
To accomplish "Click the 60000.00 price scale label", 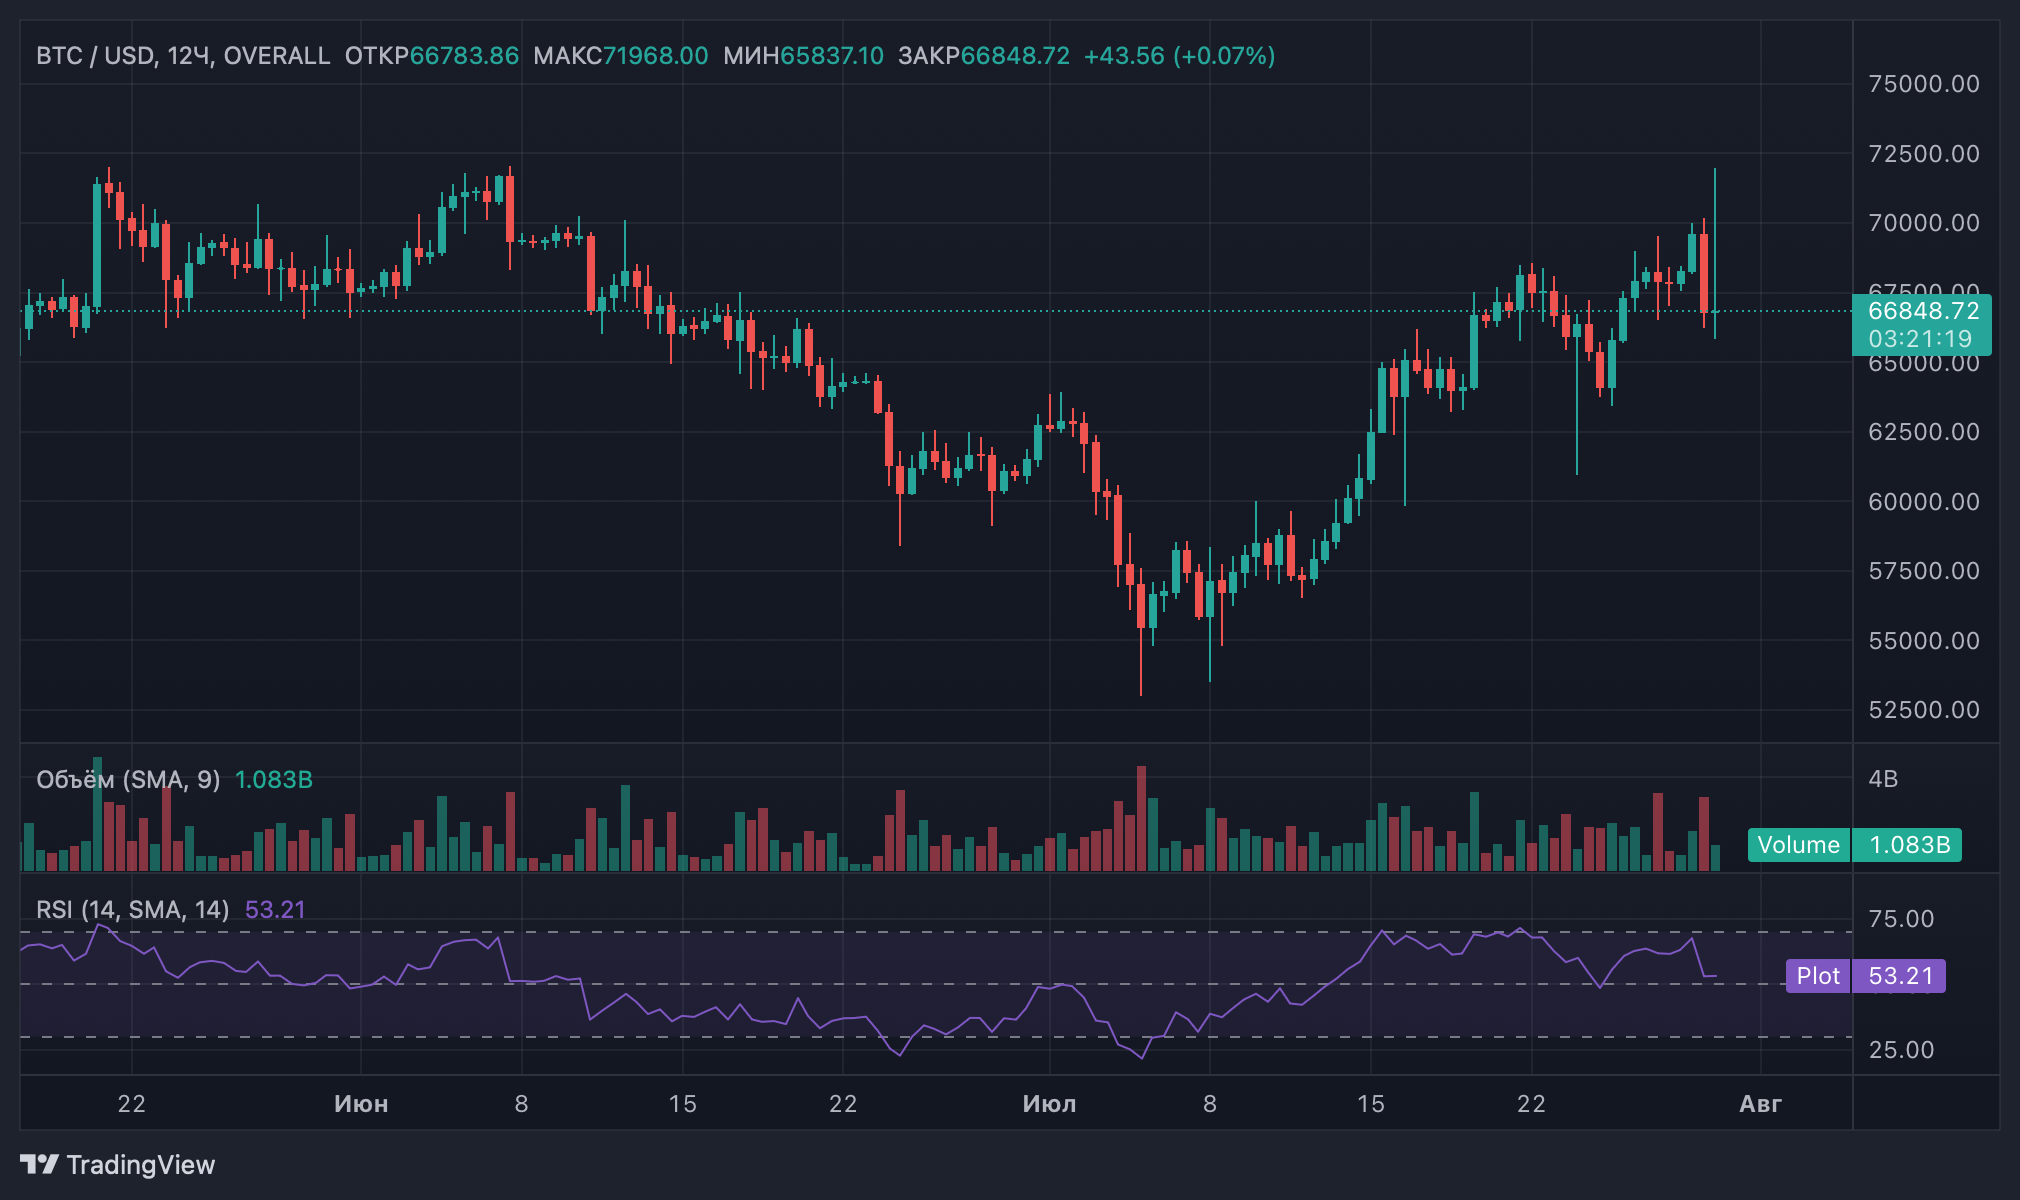I will [x=1924, y=502].
